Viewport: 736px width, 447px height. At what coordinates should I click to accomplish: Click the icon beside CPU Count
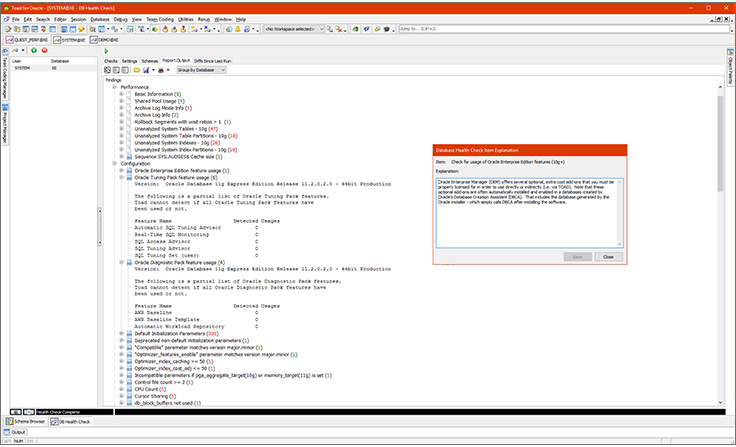pyautogui.click(x=129, y=389)
